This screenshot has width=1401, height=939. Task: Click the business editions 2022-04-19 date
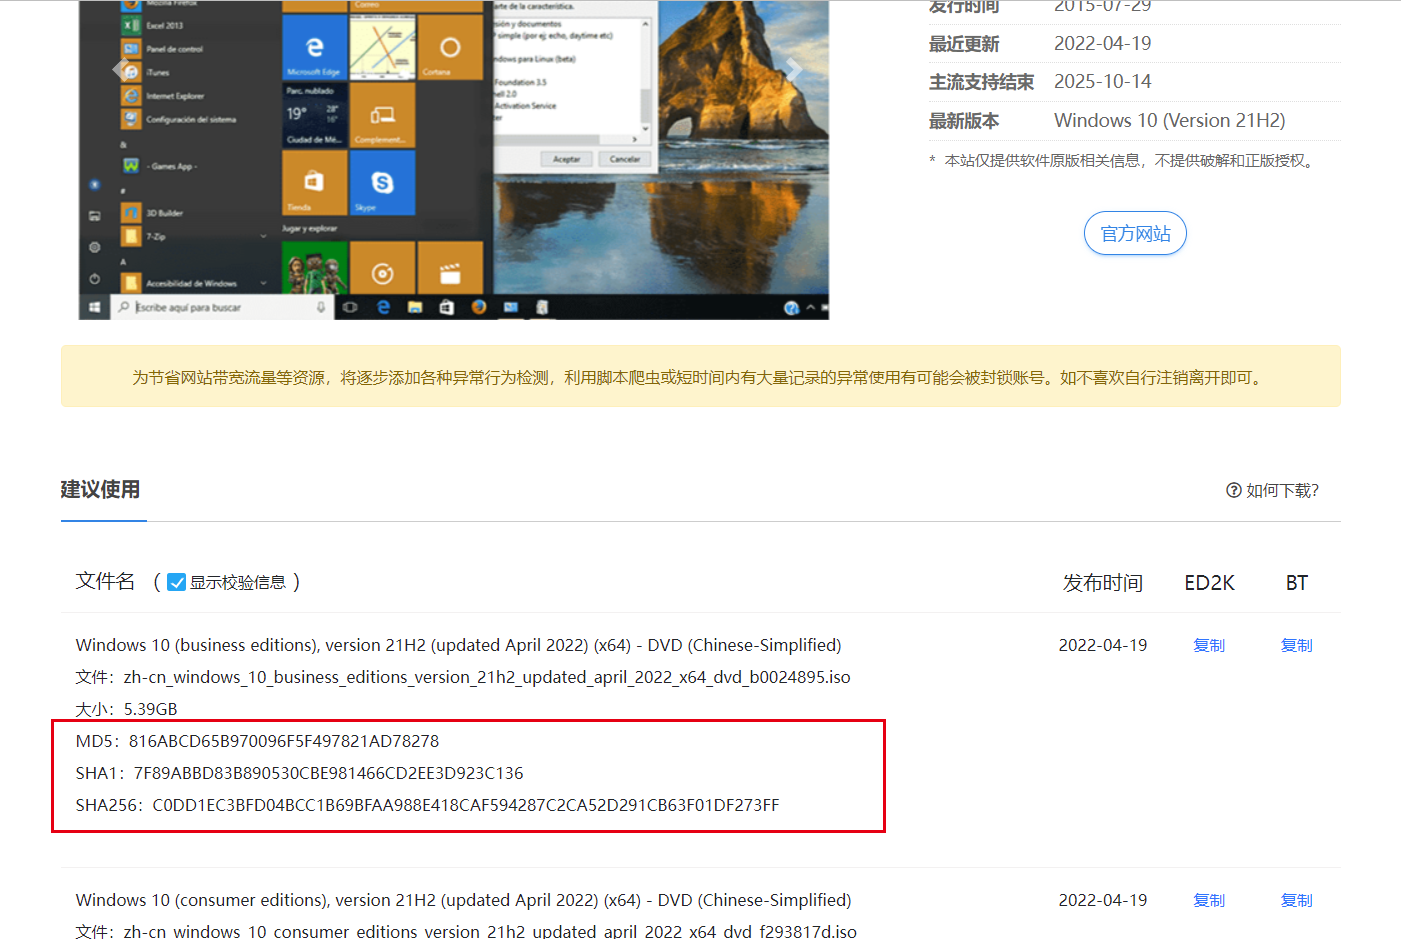(x=1103, y=645)
